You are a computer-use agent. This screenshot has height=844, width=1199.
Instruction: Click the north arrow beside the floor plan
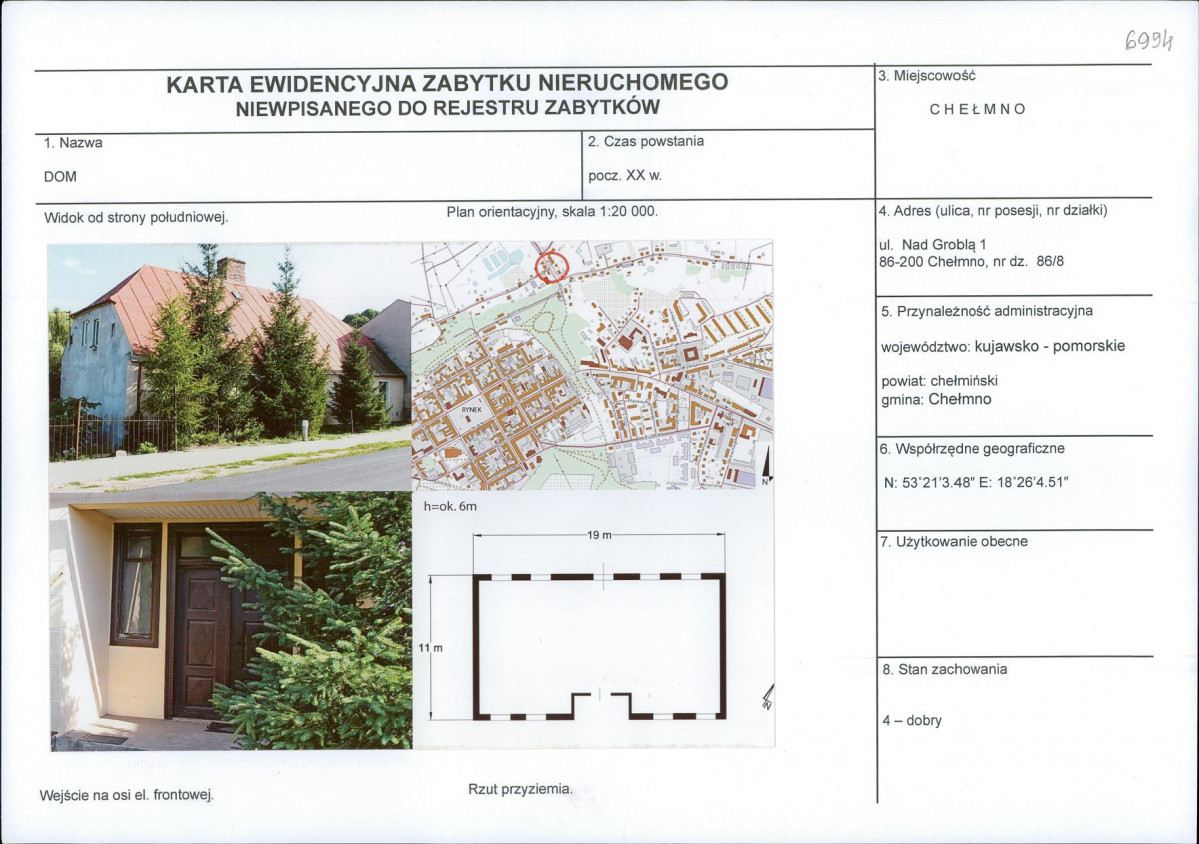768,696
